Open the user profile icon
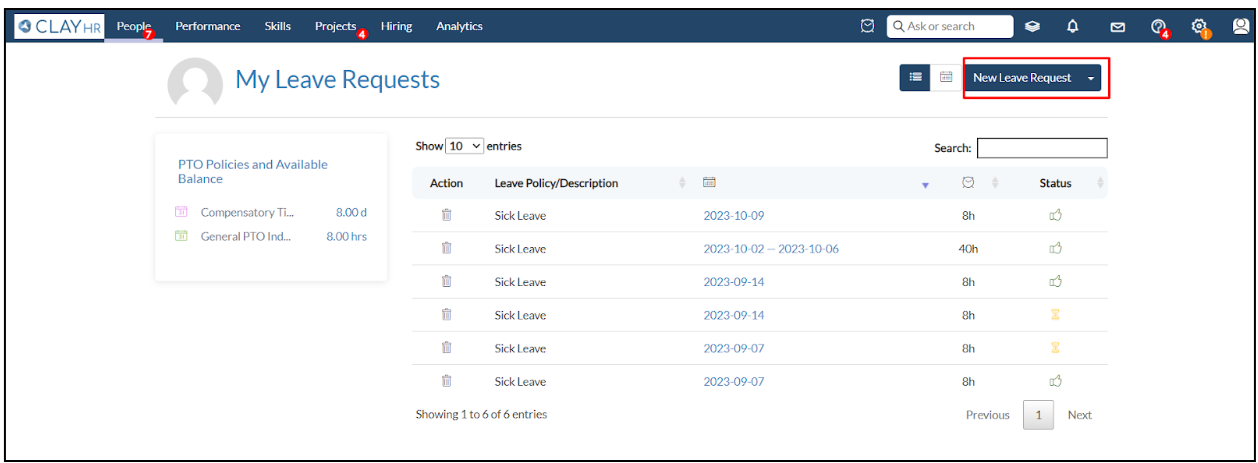The height and width of the screenshot is (463, 1258). pyautogui.click(x=1241, y=27)
